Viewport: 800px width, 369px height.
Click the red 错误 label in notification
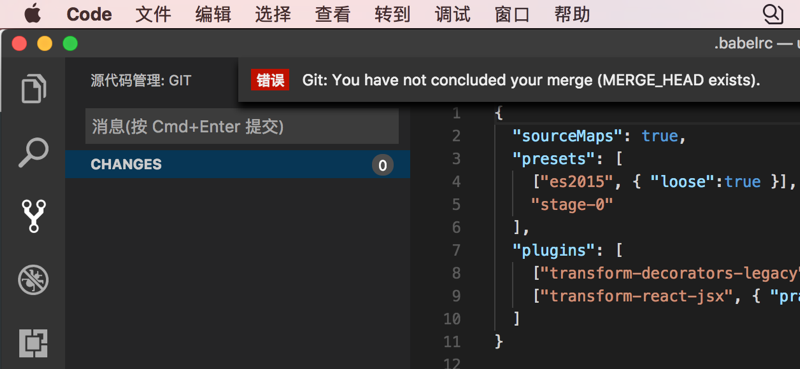[270, 80]
